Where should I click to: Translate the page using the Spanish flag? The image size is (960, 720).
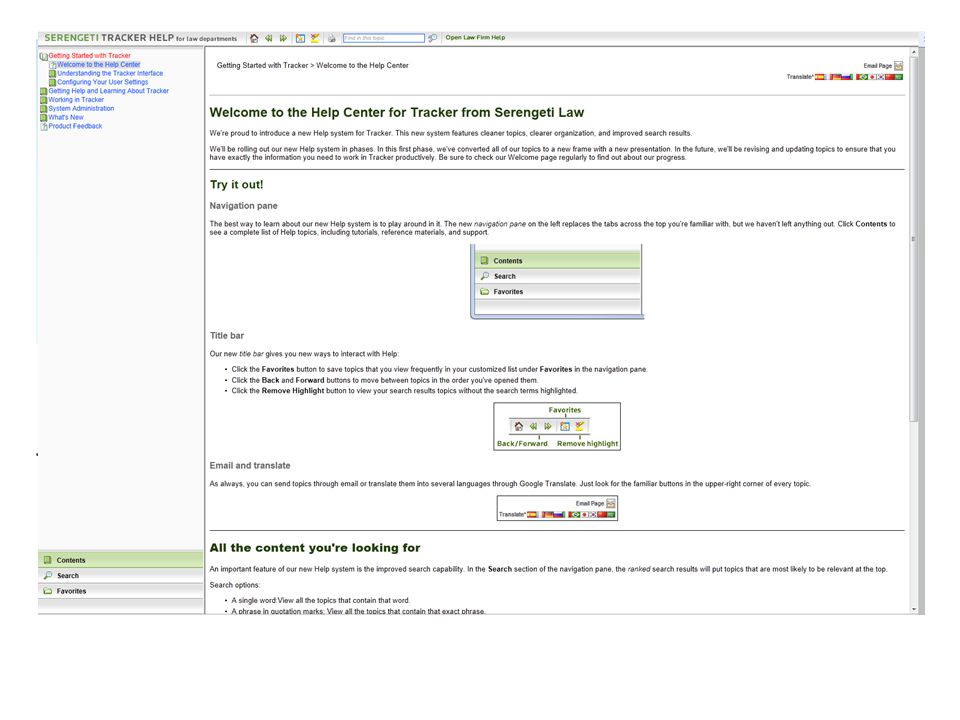click(820, 77)
